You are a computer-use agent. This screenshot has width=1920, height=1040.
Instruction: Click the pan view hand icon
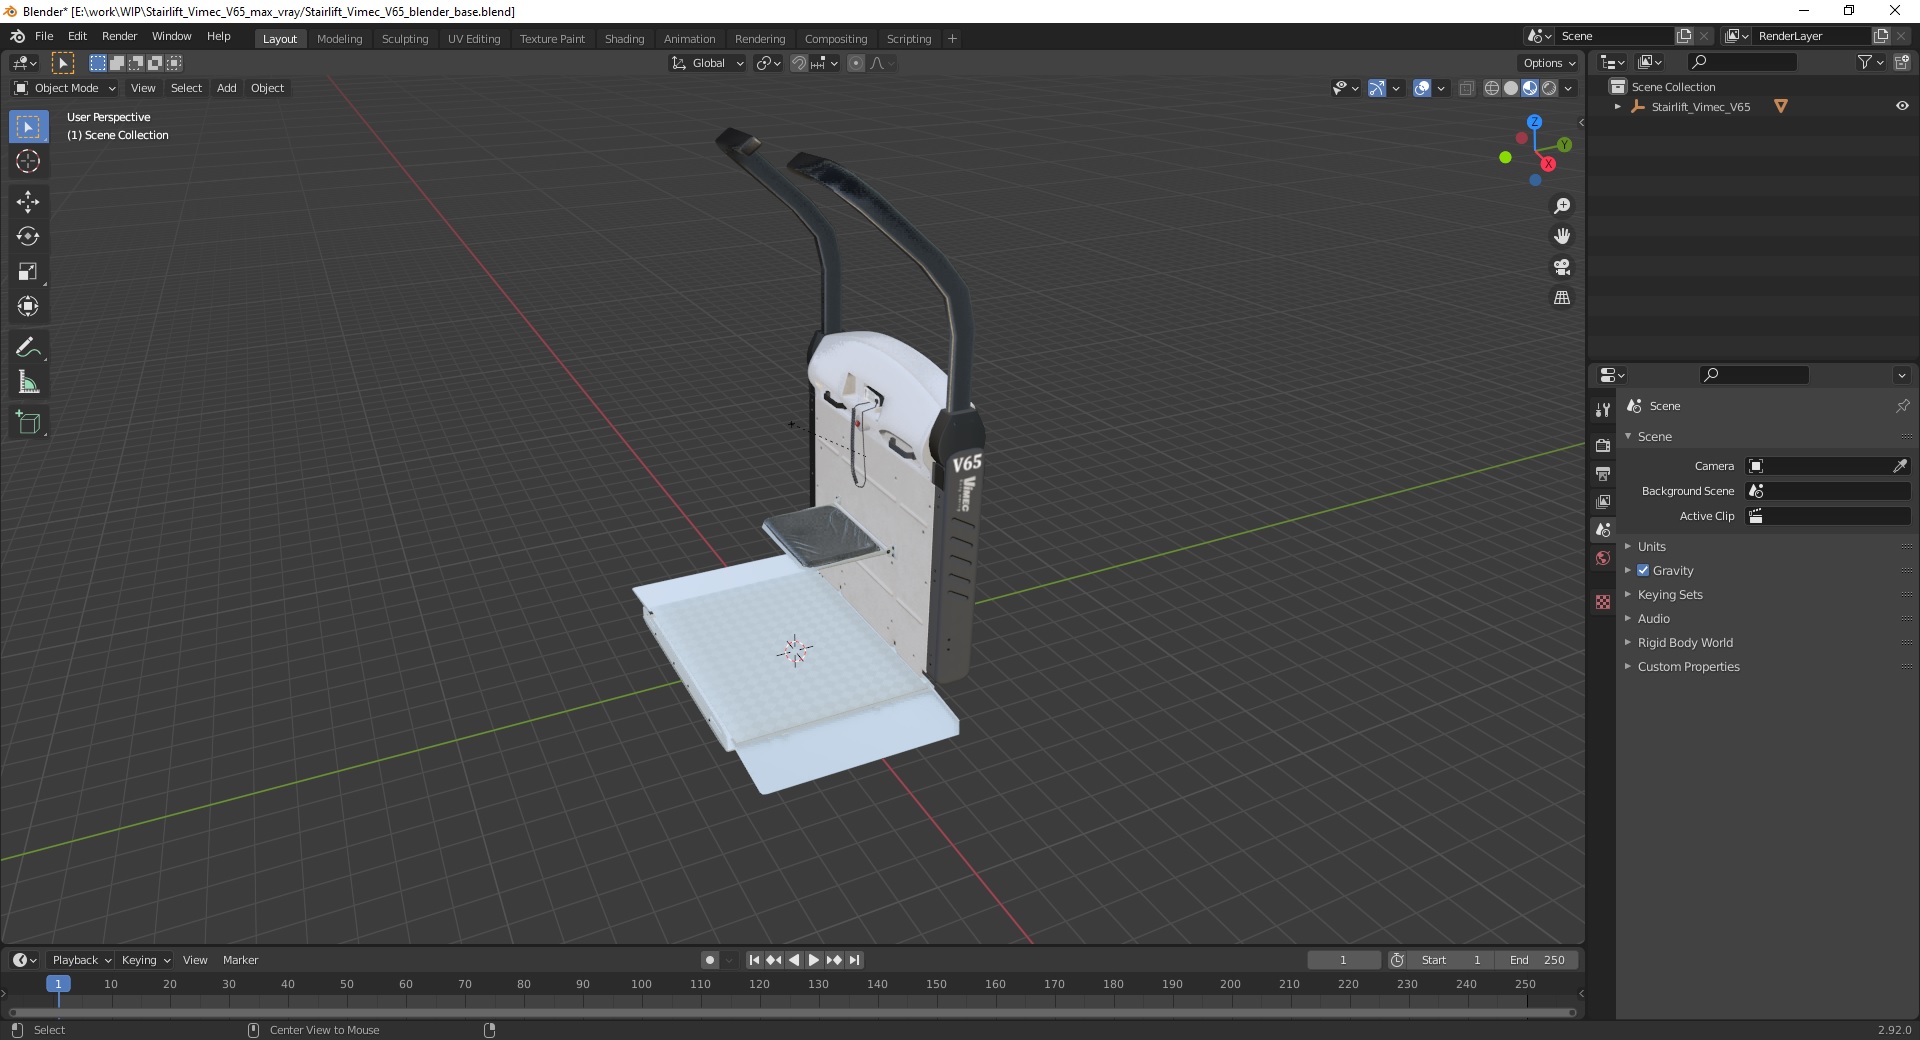[1562, 237]
